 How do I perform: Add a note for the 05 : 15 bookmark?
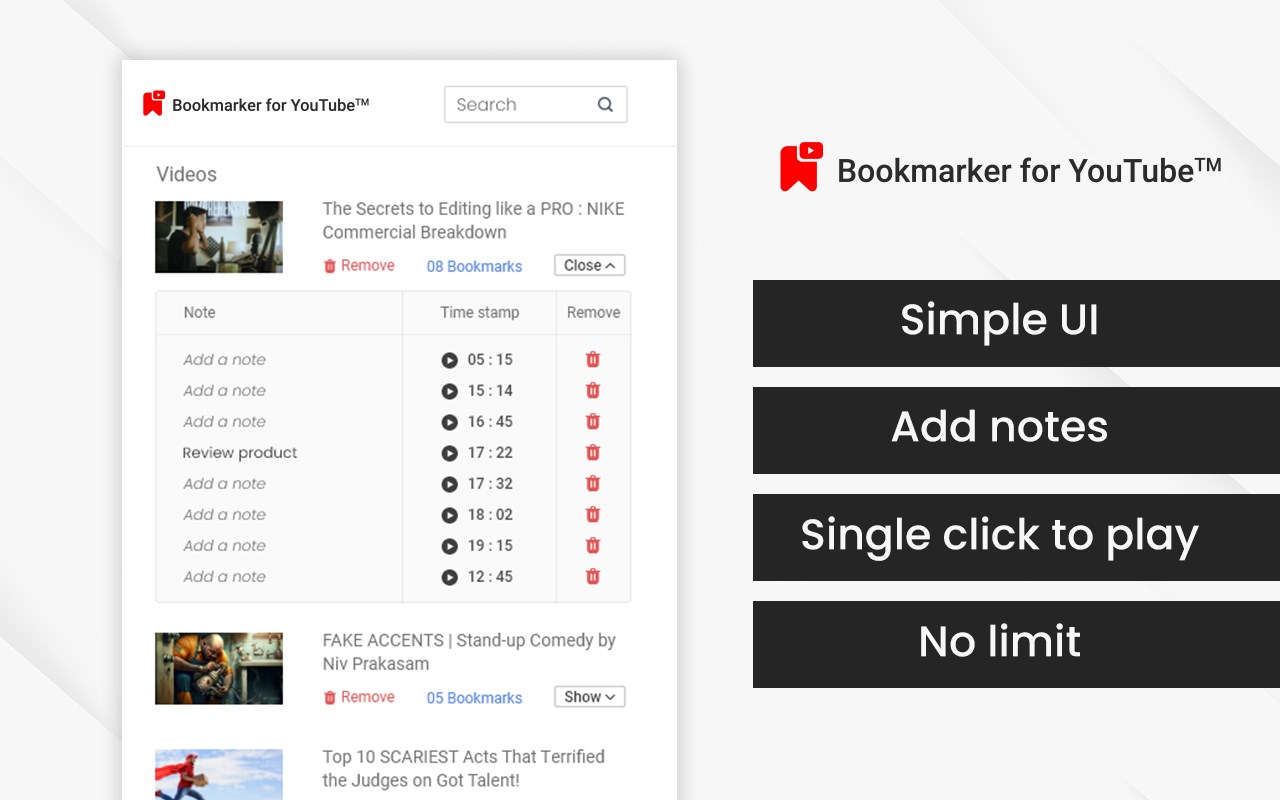coord(225,359)
